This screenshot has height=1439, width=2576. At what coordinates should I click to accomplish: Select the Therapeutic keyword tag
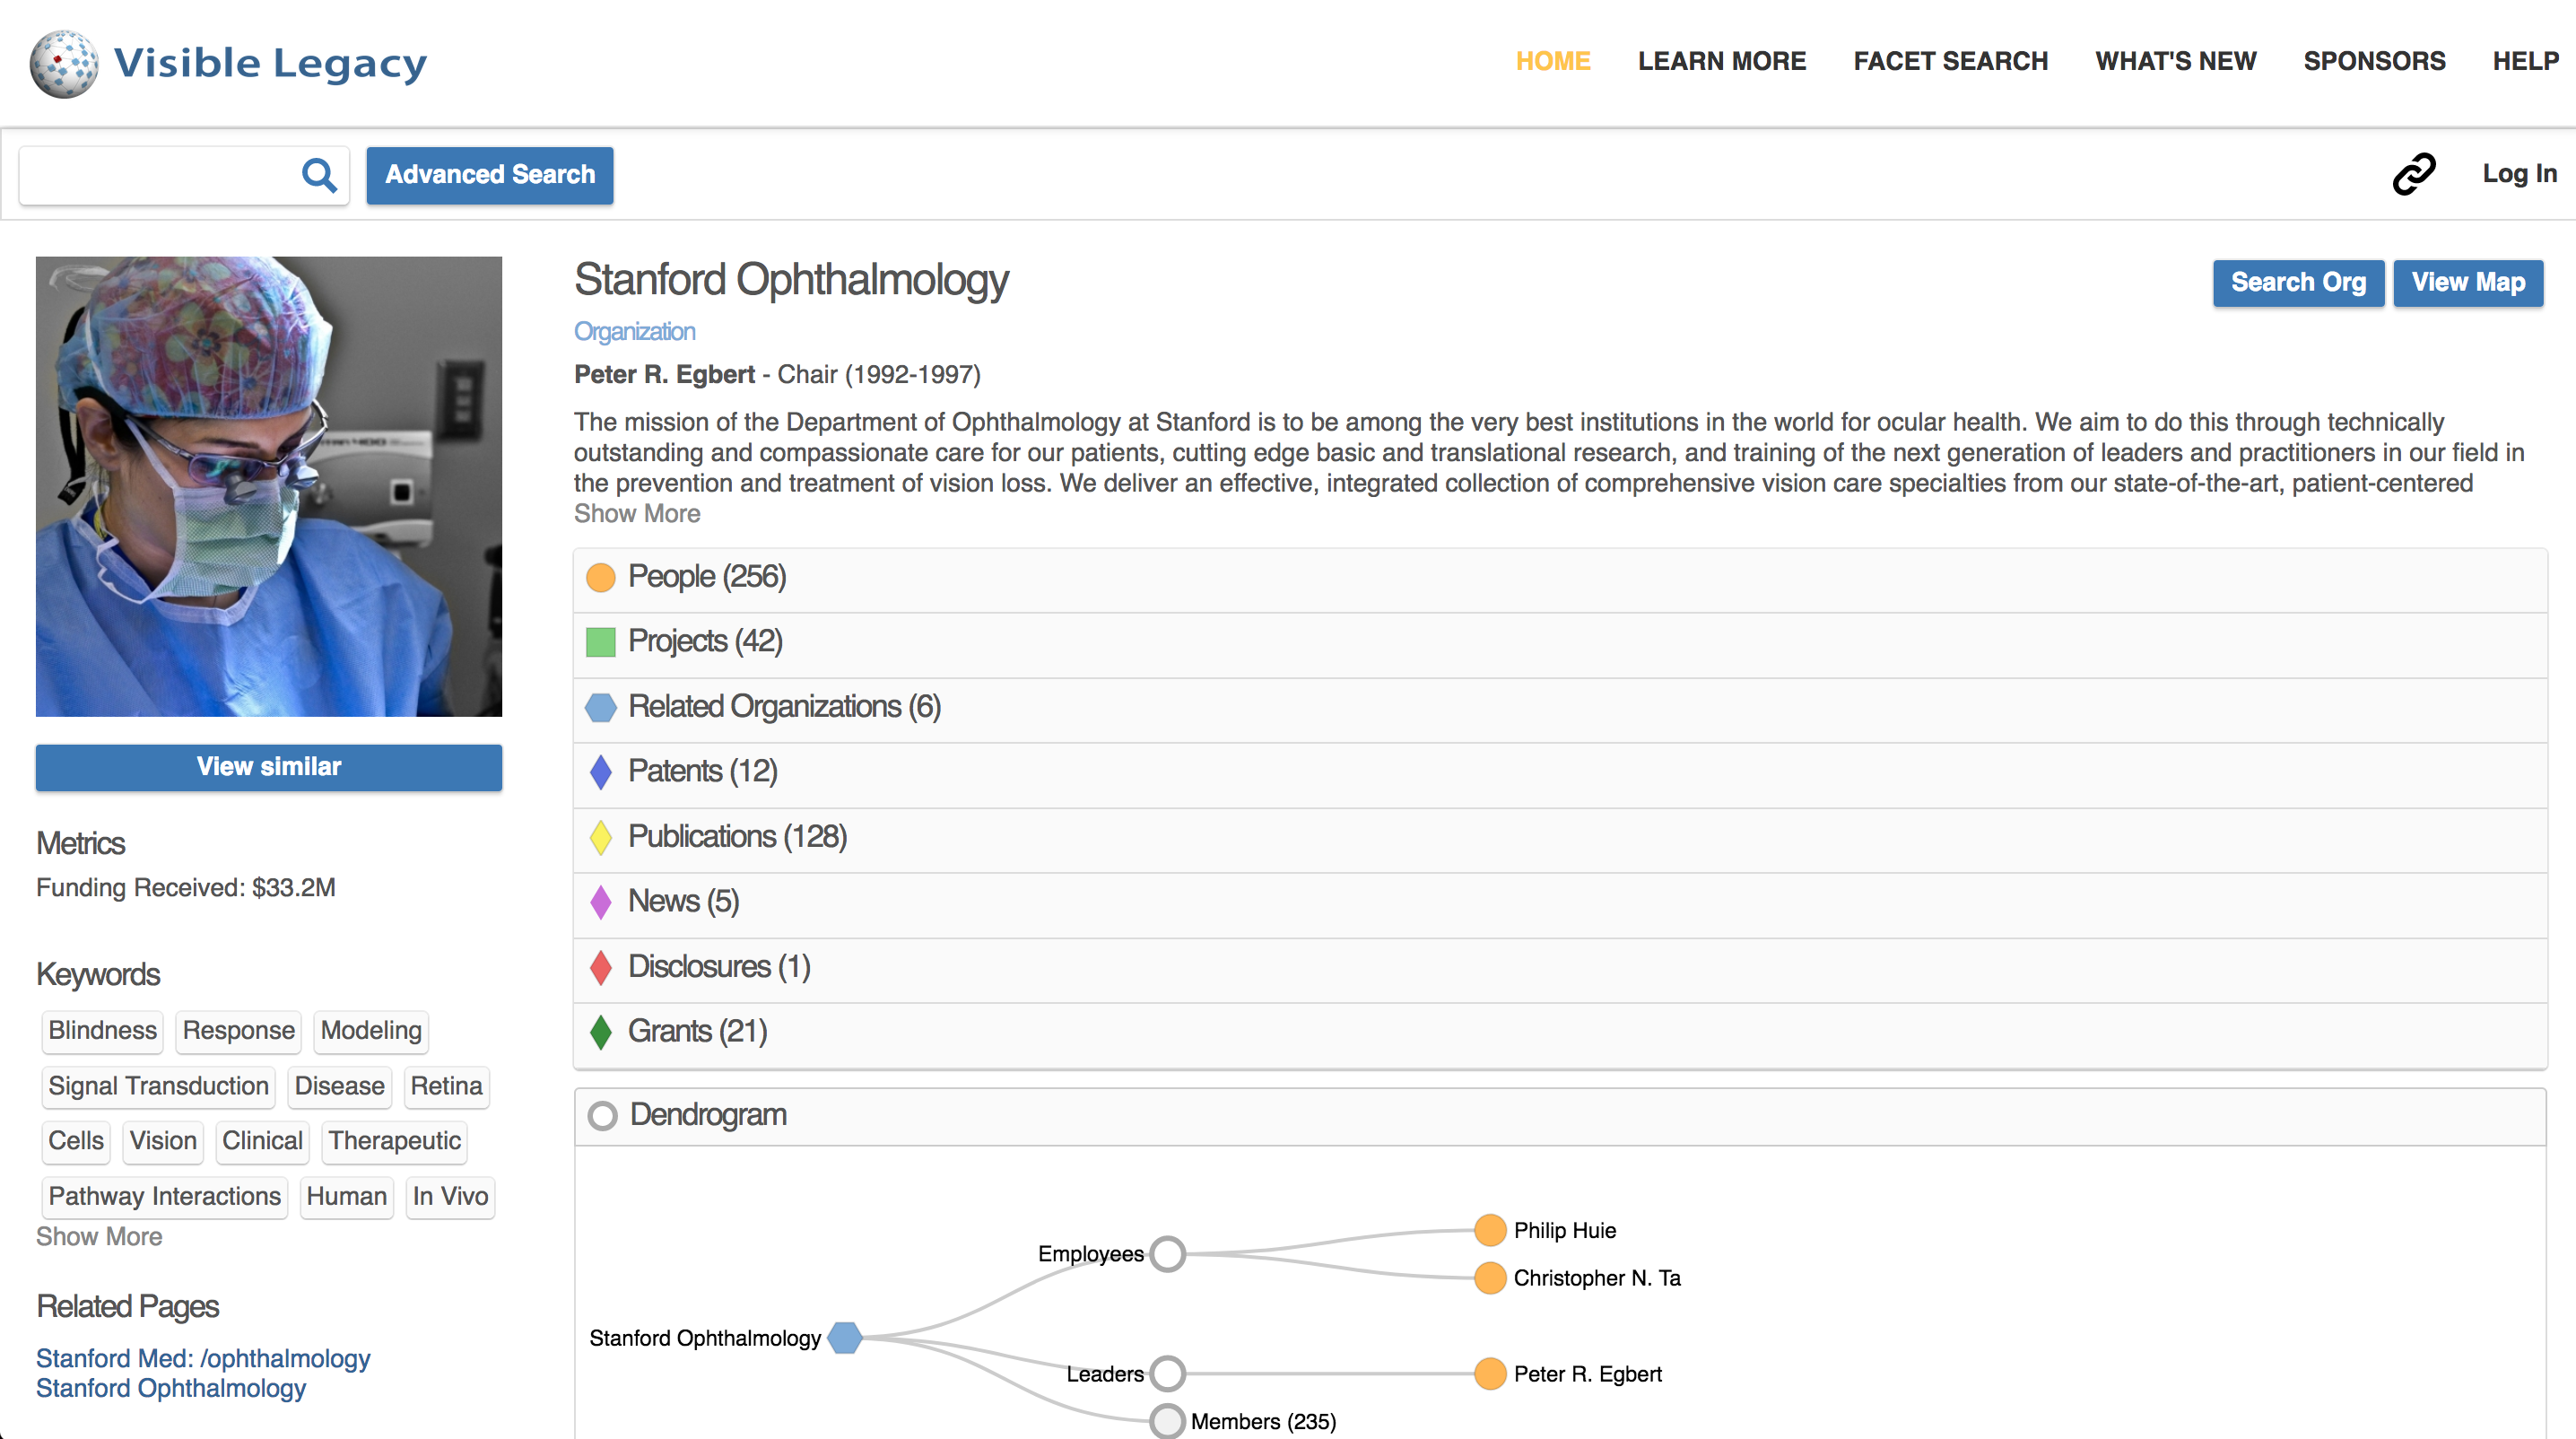394,1141
